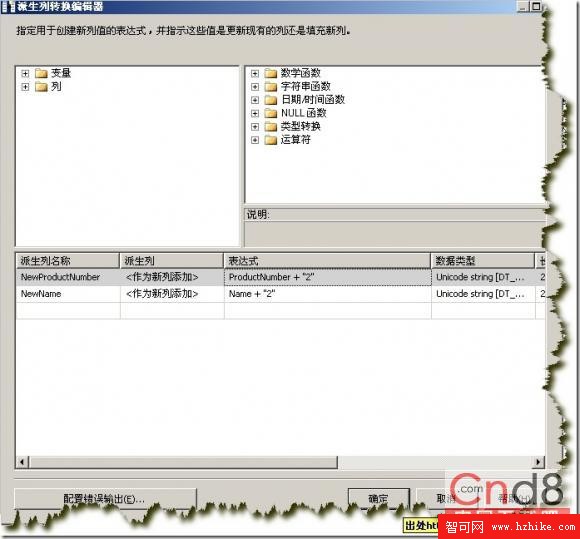Click the 派生列转换编辑器 title bar icon
This screenshot has width=580, height=539.
[x=8, y=7]
